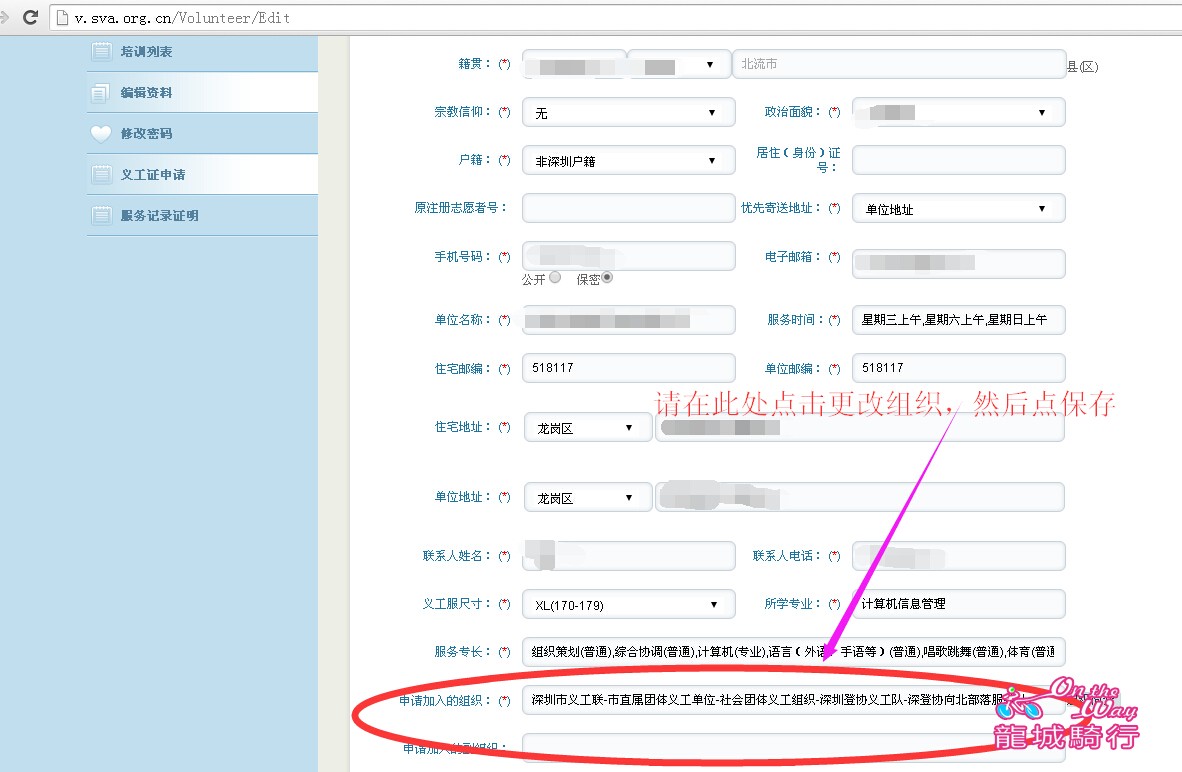Select the 公开 radio button for phone
The image size is (1182, 772).
tap(555, 278)
